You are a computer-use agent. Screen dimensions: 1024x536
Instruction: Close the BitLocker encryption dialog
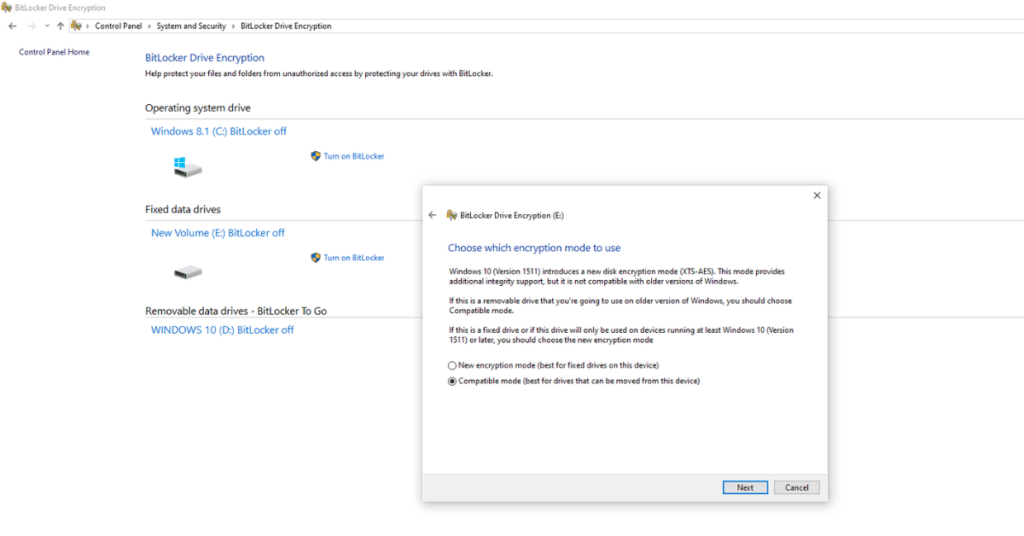(817, 195)
